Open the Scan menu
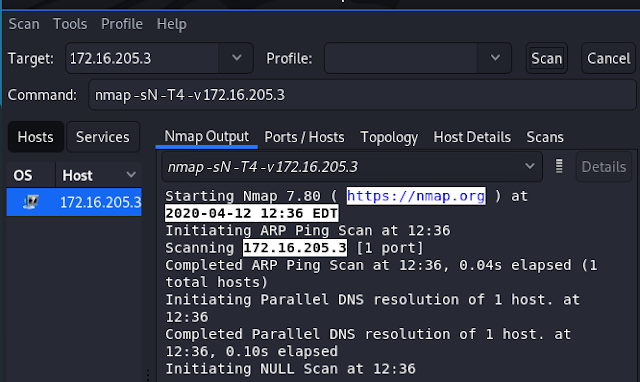The width and height of the screenshot is (640, 382). coord(24,24)
